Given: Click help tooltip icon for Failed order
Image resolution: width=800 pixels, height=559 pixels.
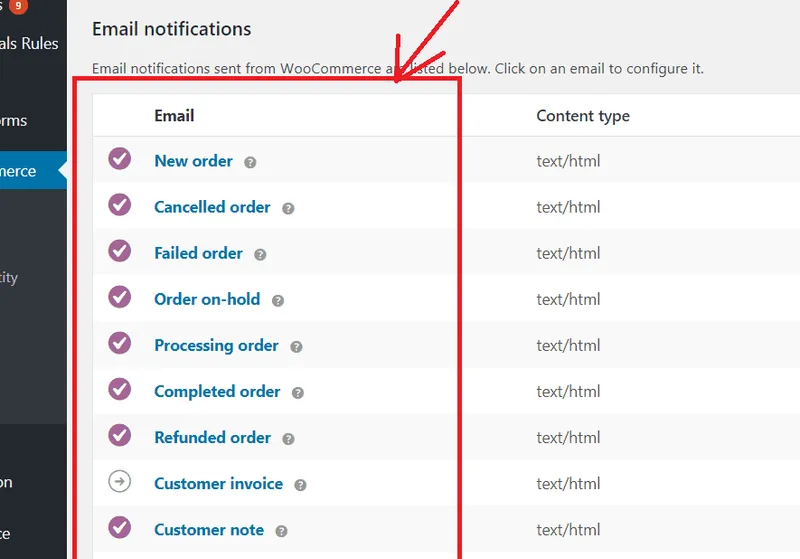Looking at the screenshot, I should click(x=260, y=254).
